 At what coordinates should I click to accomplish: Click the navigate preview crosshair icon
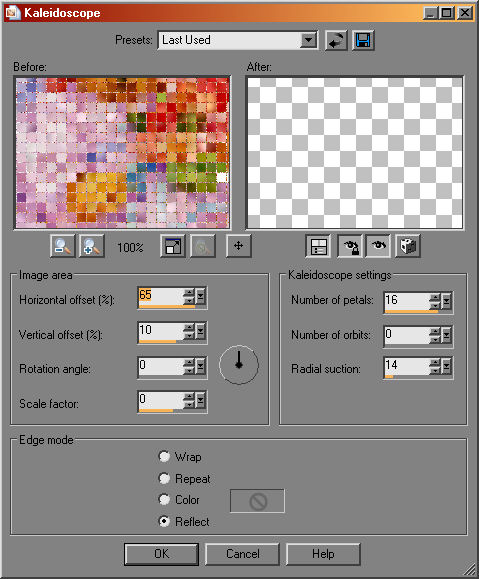239,246
